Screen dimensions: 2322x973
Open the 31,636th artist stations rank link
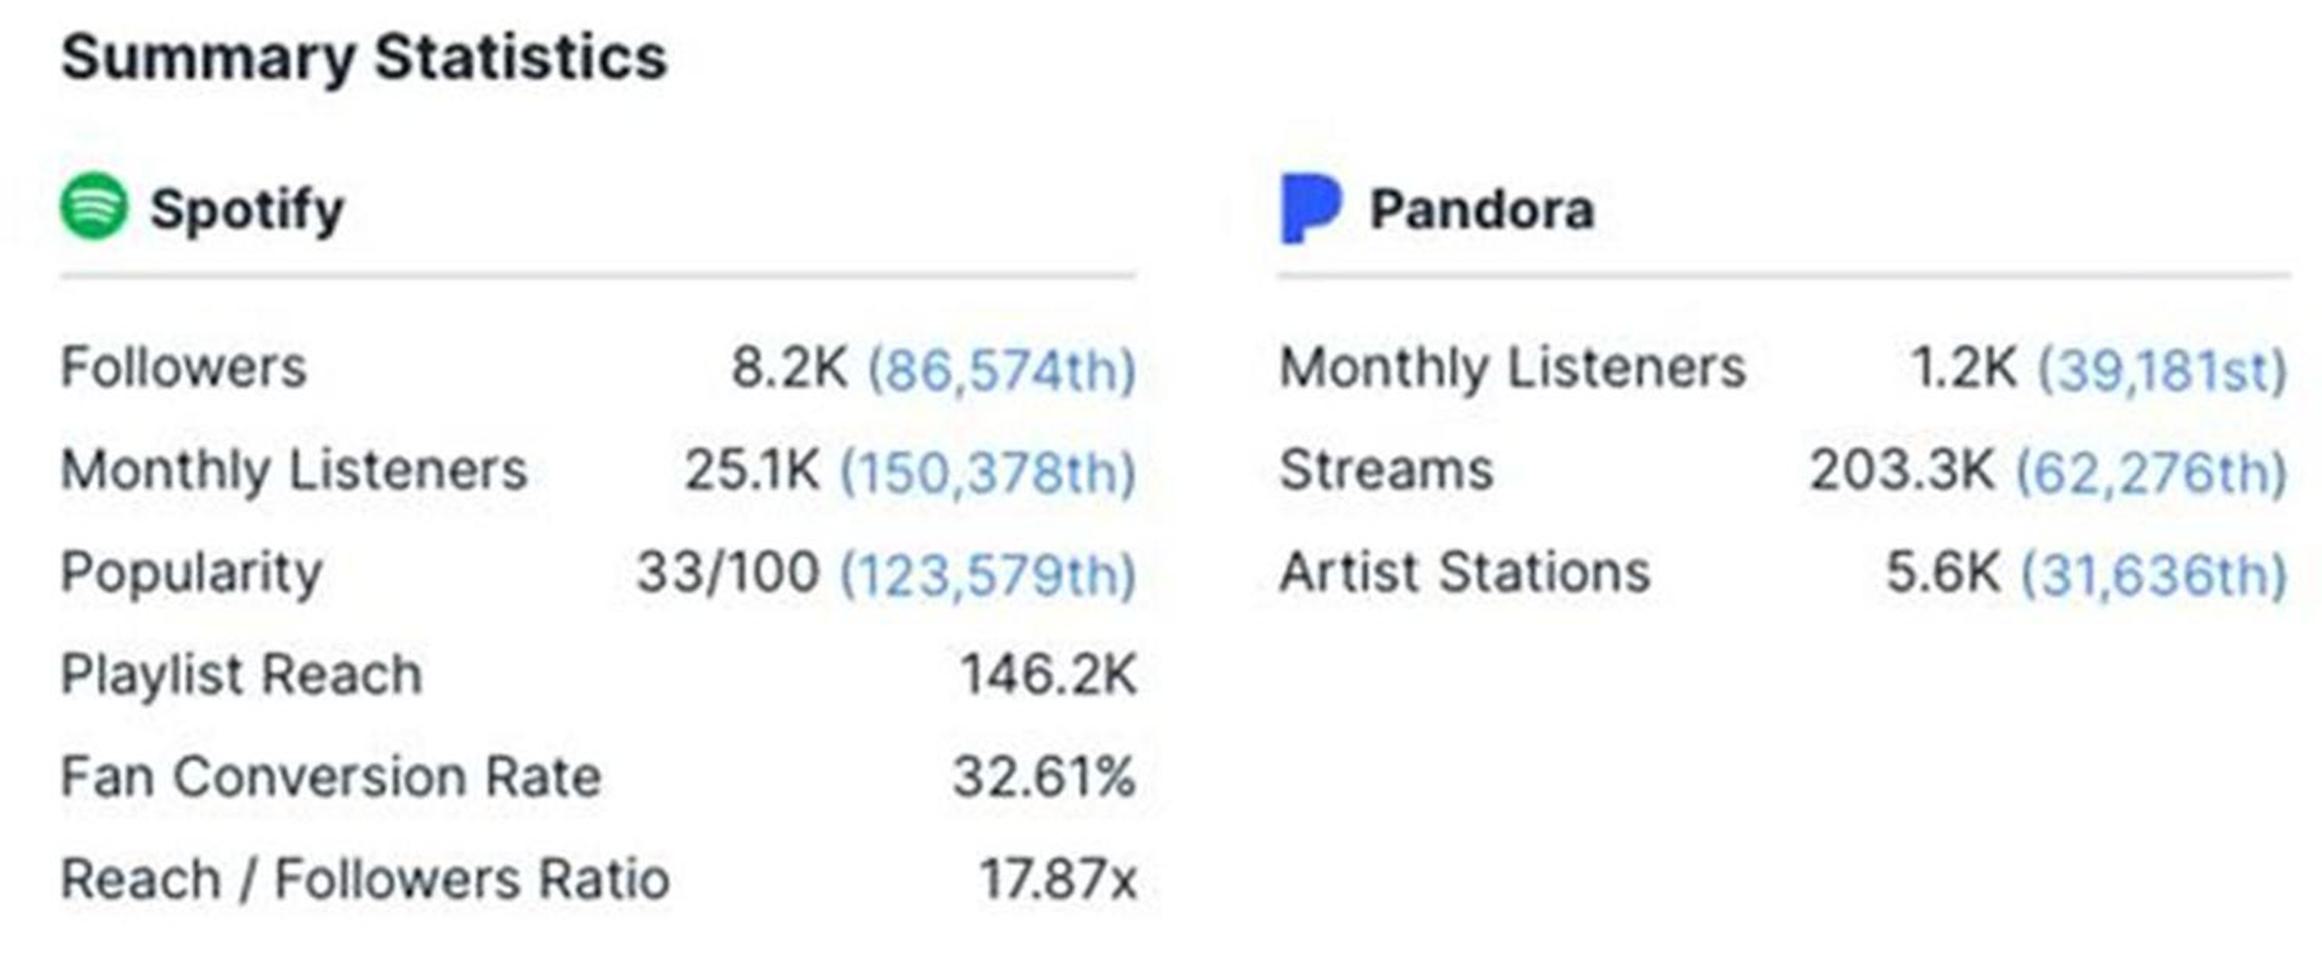click(2154, 574)
